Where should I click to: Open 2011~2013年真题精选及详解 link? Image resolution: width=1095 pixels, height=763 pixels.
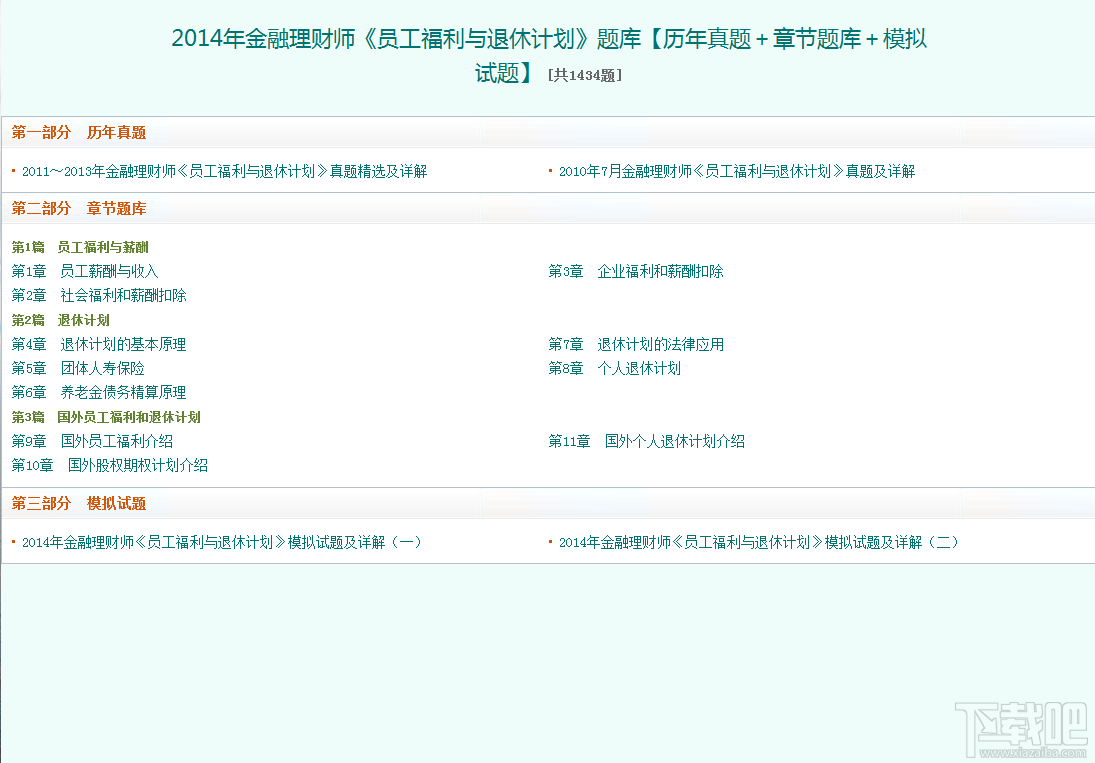pos(224,171)
